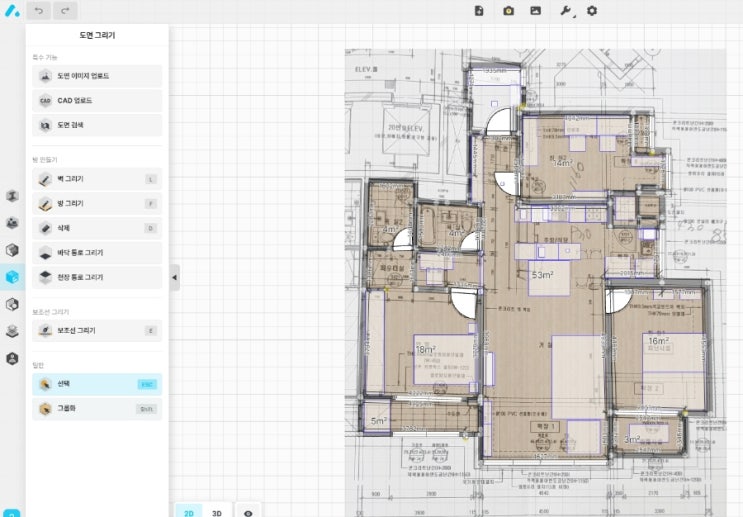Open the settings gear icon
The image size is (743, 517).
click(x=592, y=11)
